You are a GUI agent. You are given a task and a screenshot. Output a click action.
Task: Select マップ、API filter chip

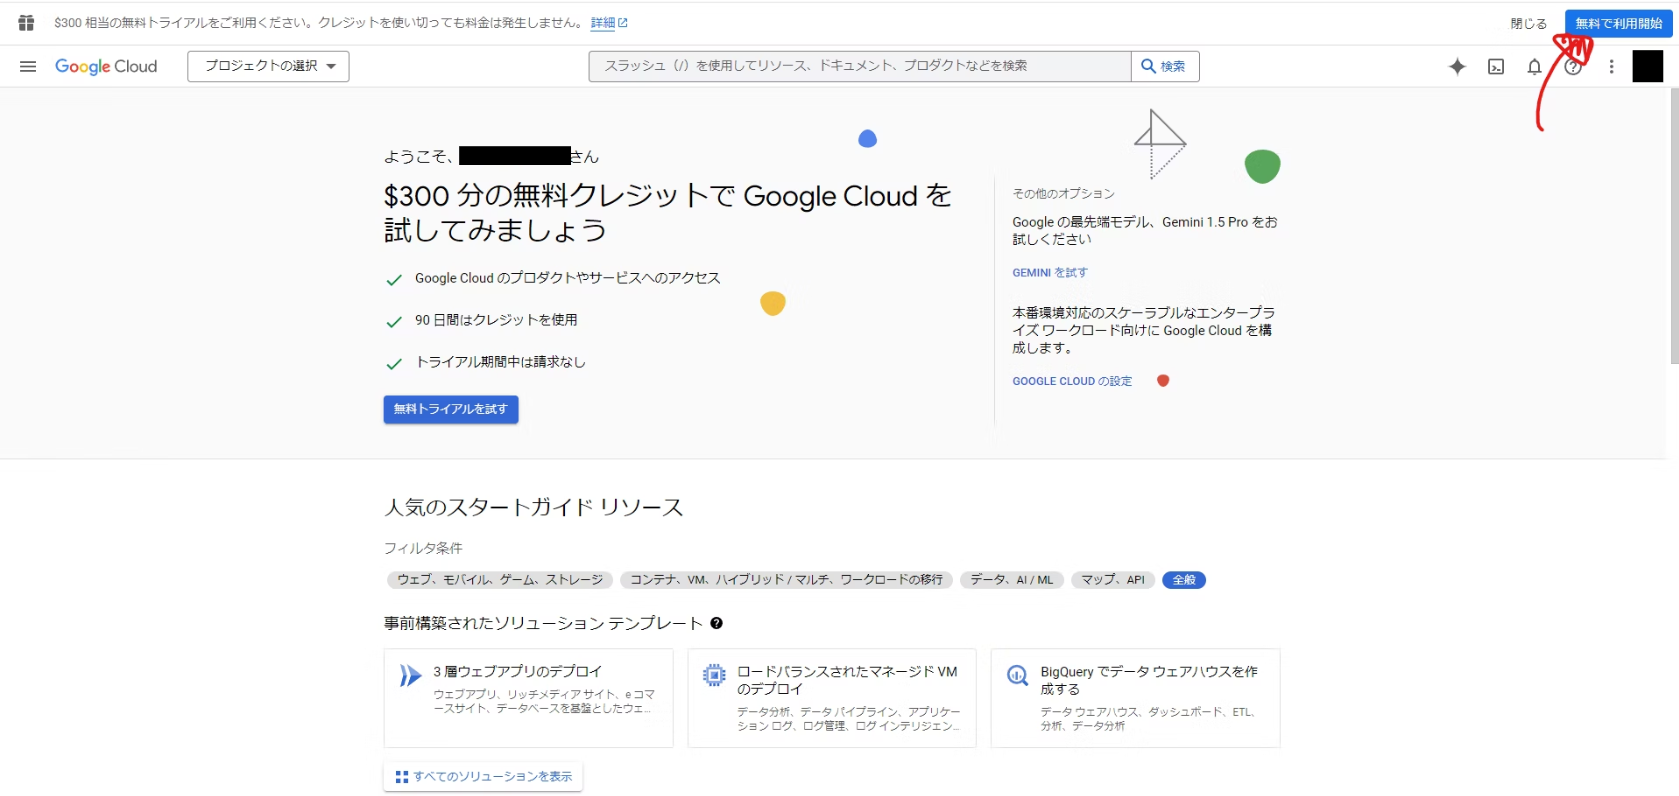click(x=1113, y=580)
